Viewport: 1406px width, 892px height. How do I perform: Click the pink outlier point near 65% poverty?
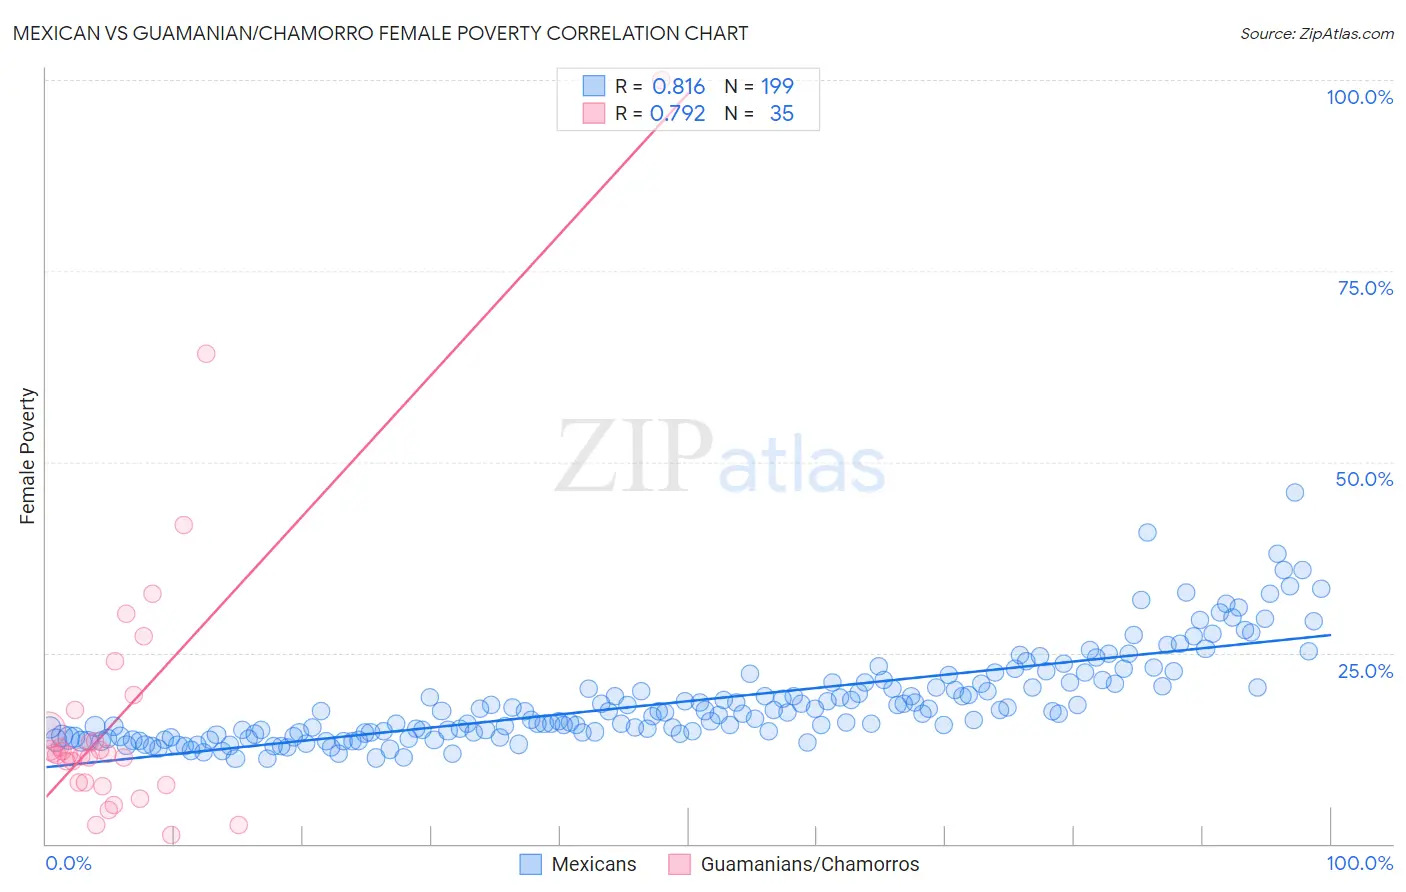click(206, 353)
